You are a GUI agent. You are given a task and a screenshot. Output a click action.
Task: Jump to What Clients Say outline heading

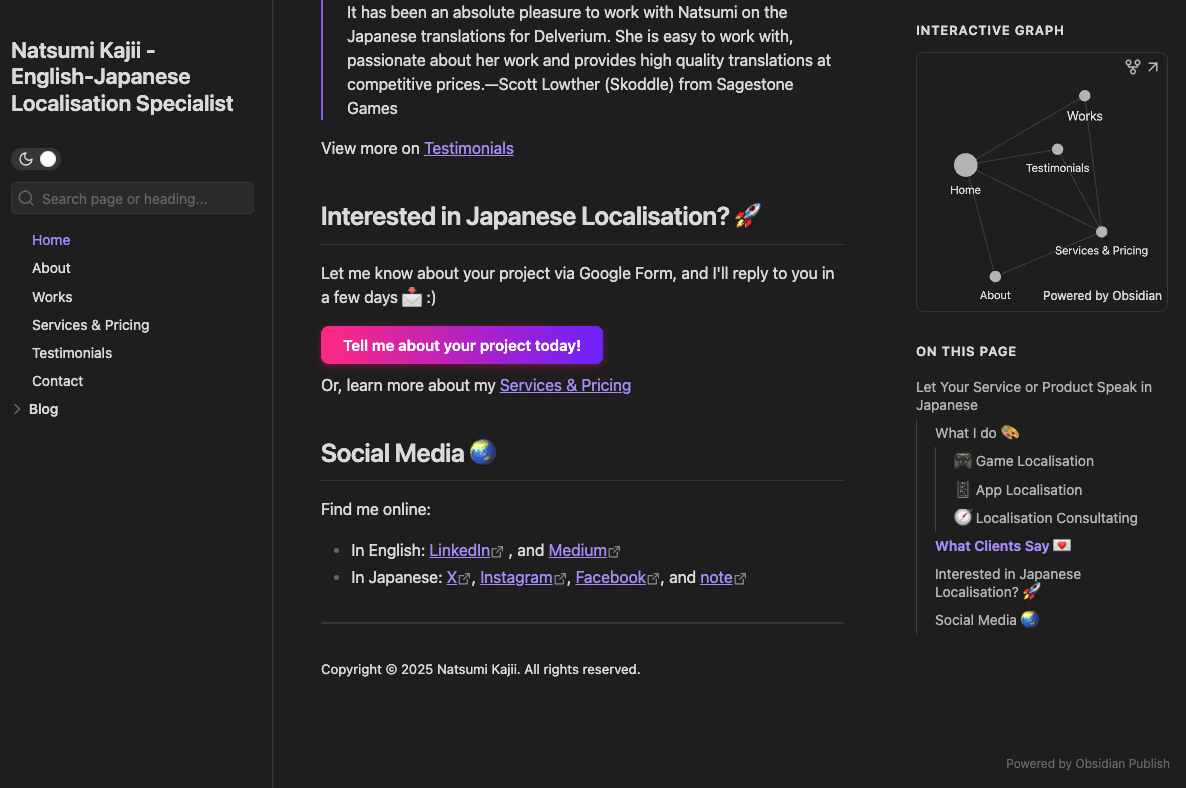[x=992, y=546]
